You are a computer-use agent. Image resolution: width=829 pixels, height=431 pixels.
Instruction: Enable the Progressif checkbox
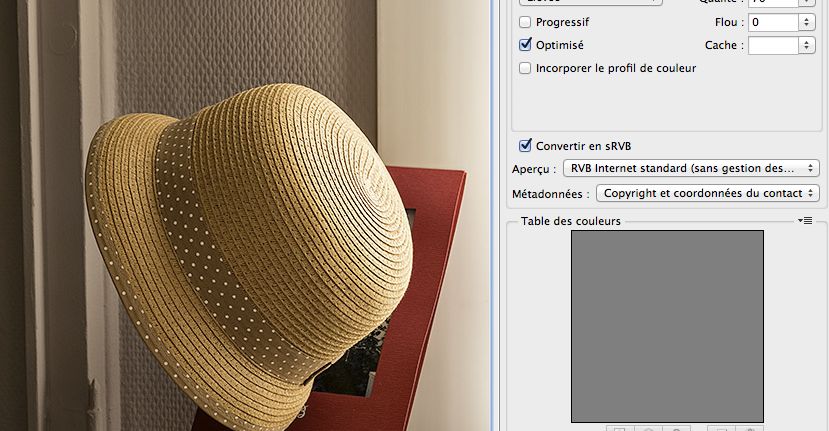pyautogui.click(x=525, y=22)
